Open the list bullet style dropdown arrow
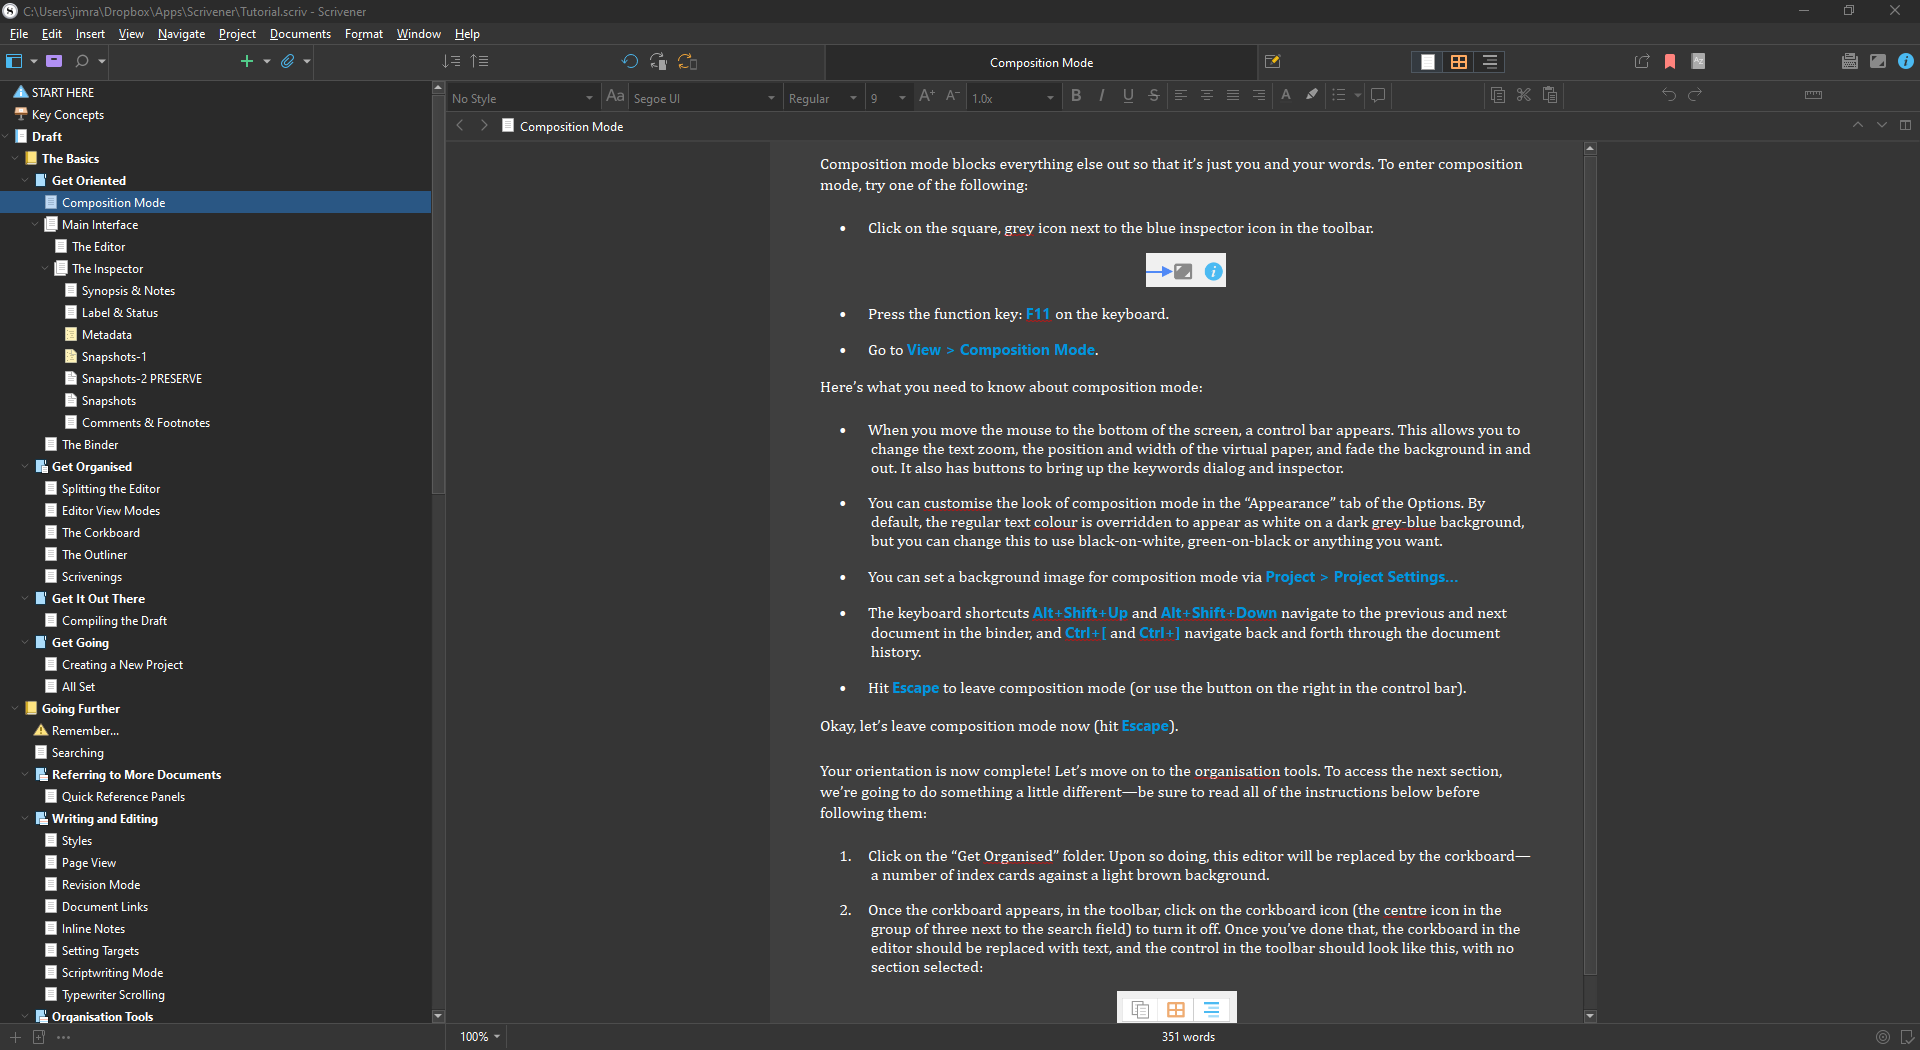The width and height of the screenshot is (1920, 1050). pos(1357,96)
